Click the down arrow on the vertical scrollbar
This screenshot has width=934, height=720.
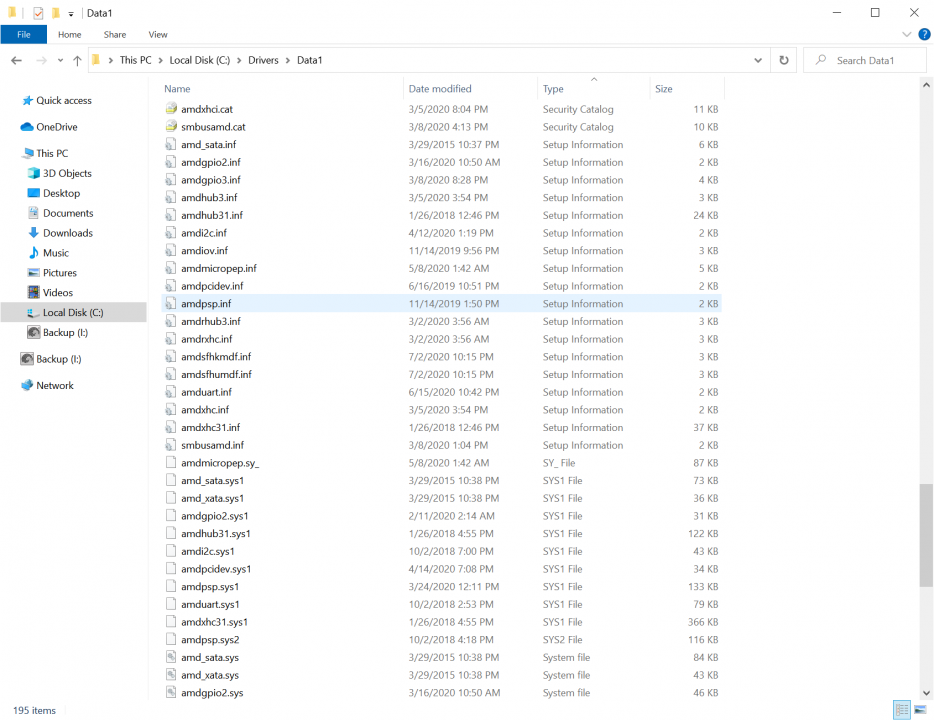tap(925, 691)
